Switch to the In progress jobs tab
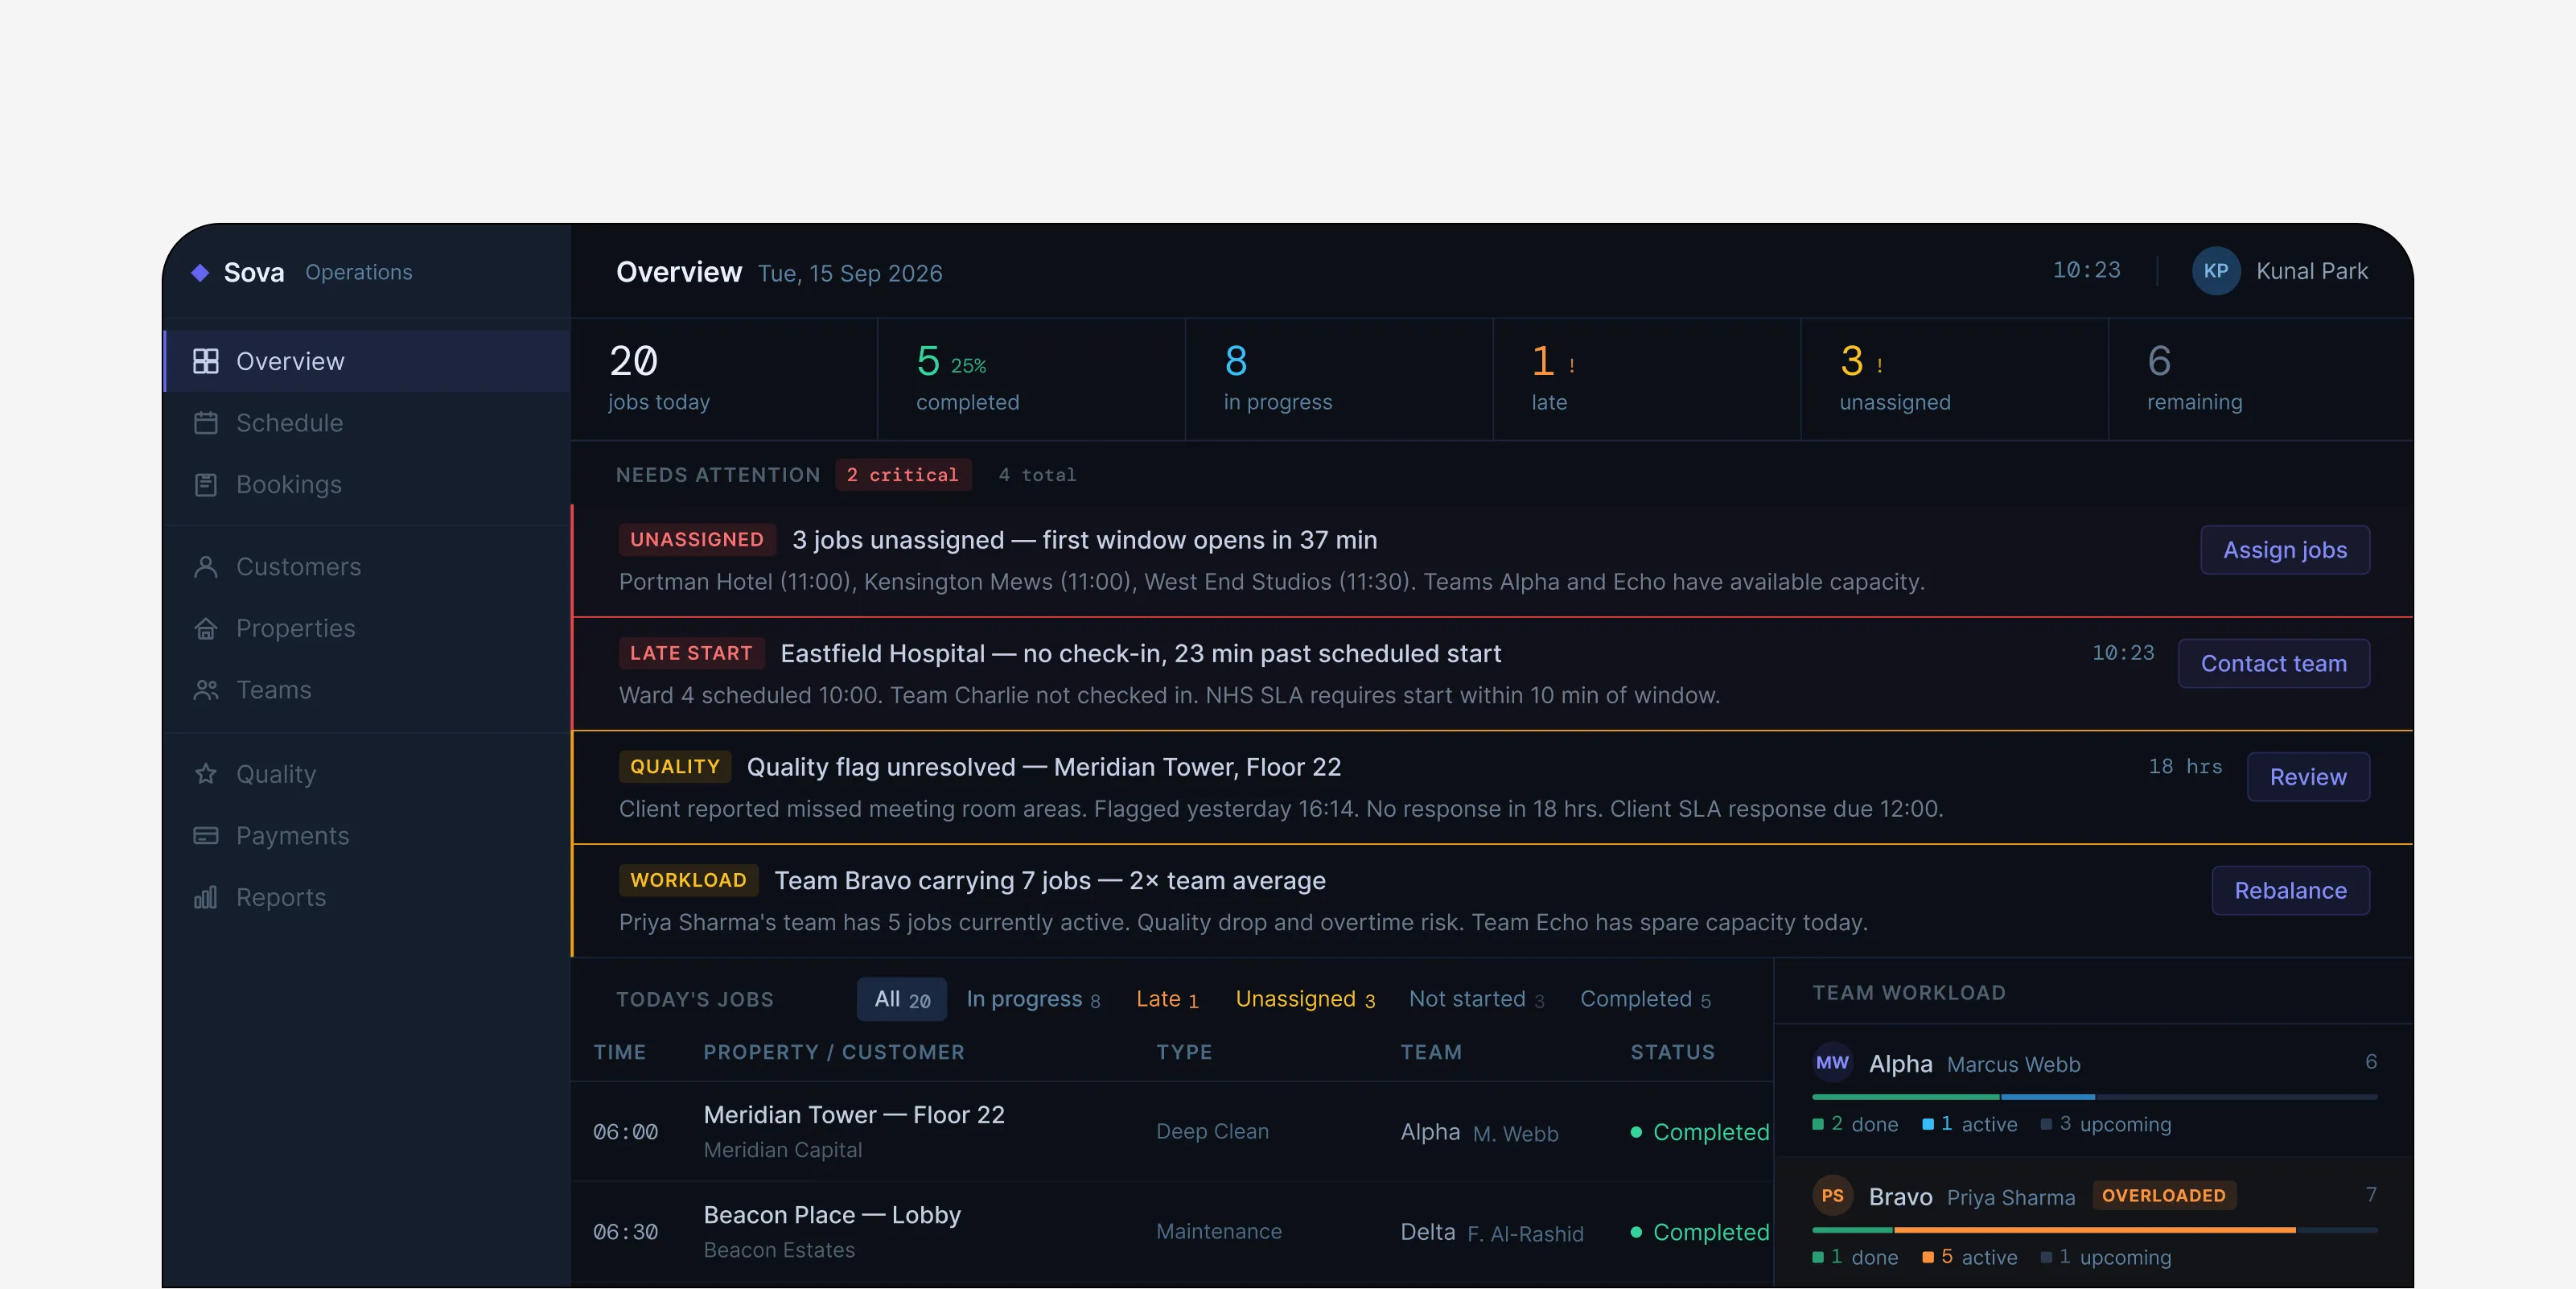 (x=1033, y=999)
